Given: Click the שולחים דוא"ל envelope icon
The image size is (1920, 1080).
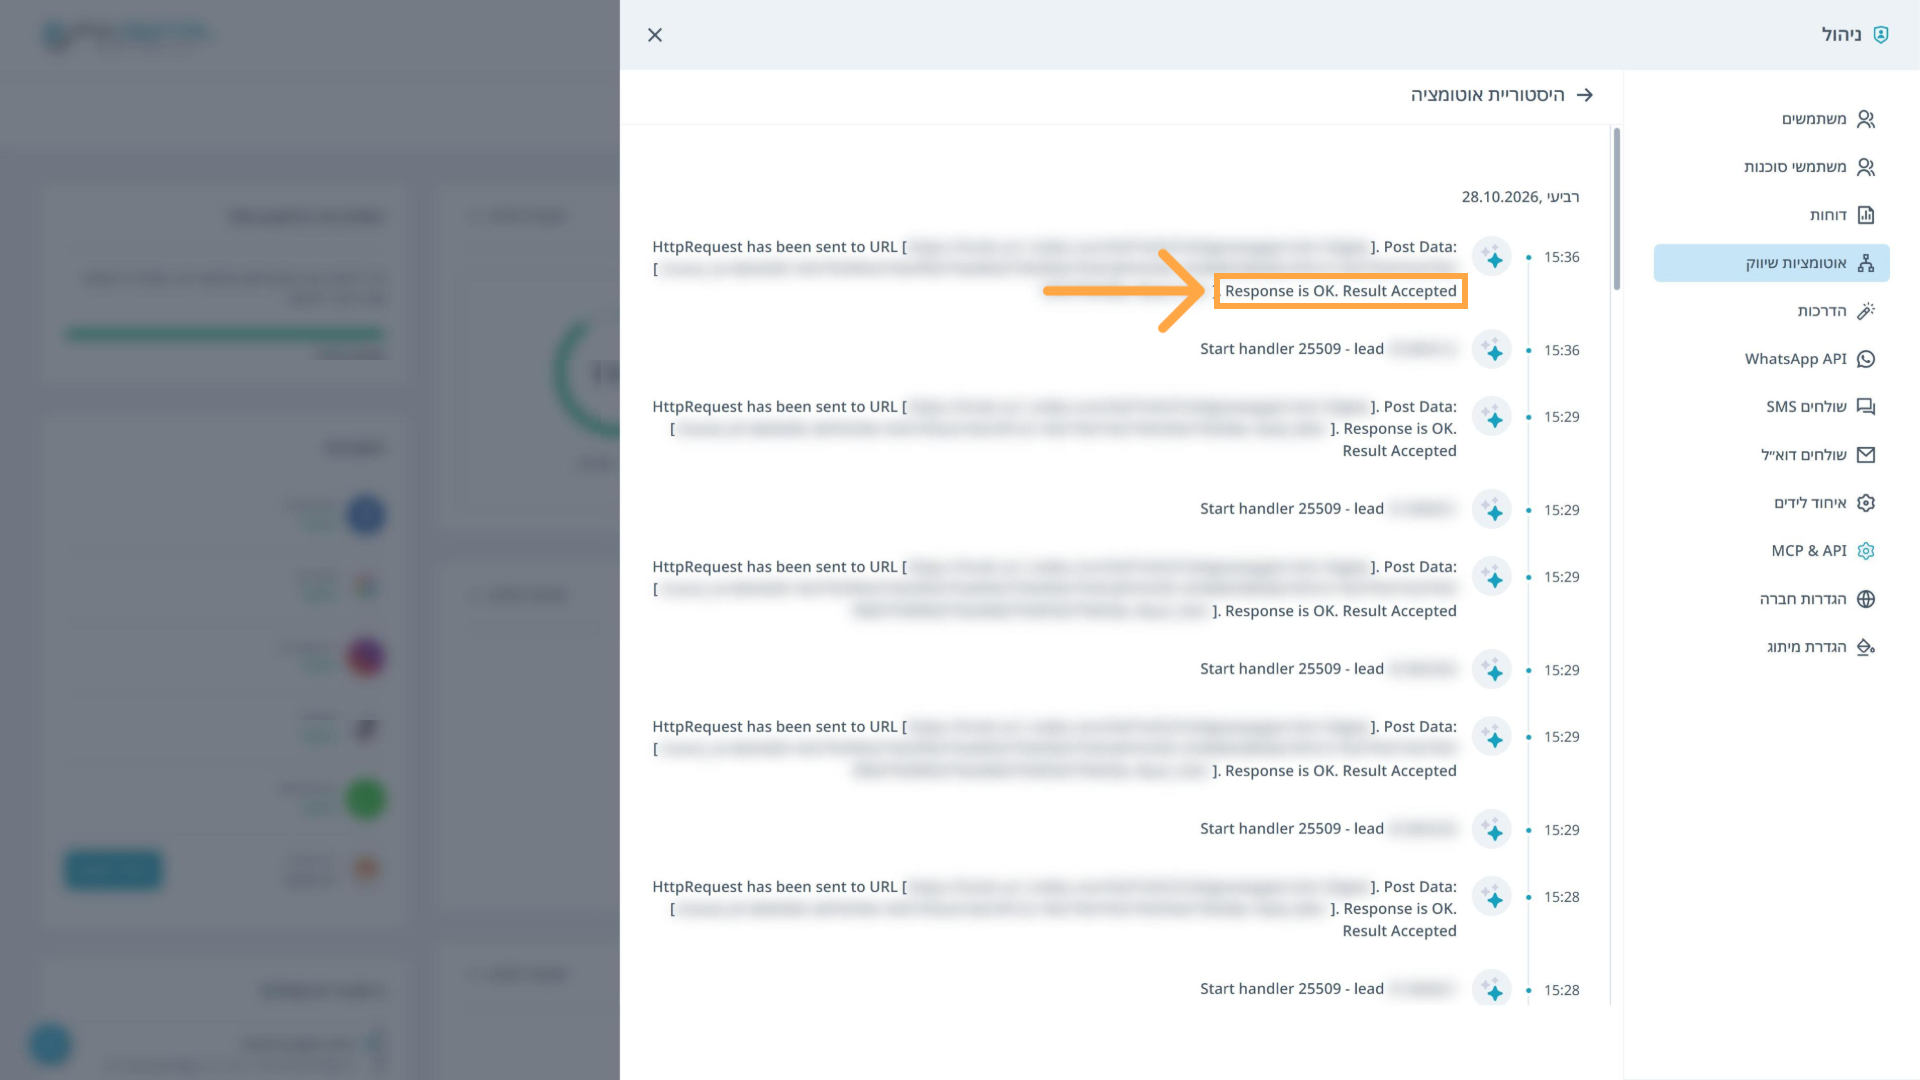Looking at the screenshot, I should click(1866, 455).
